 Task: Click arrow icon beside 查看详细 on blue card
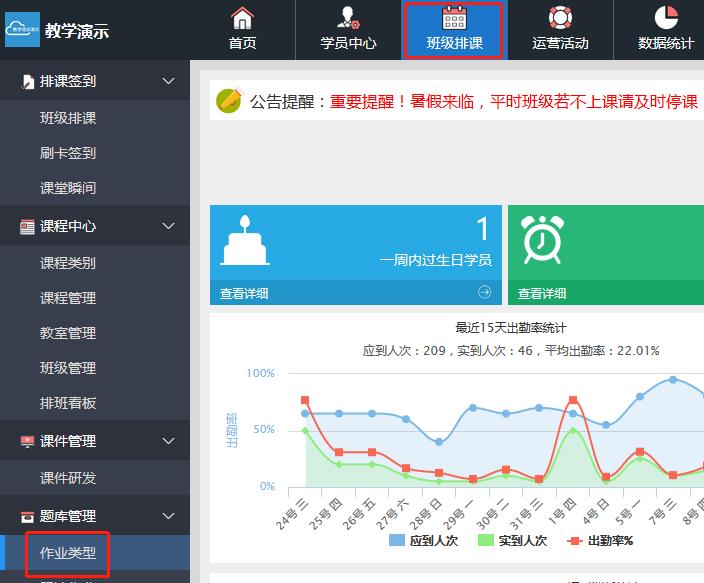coord(485,293)
